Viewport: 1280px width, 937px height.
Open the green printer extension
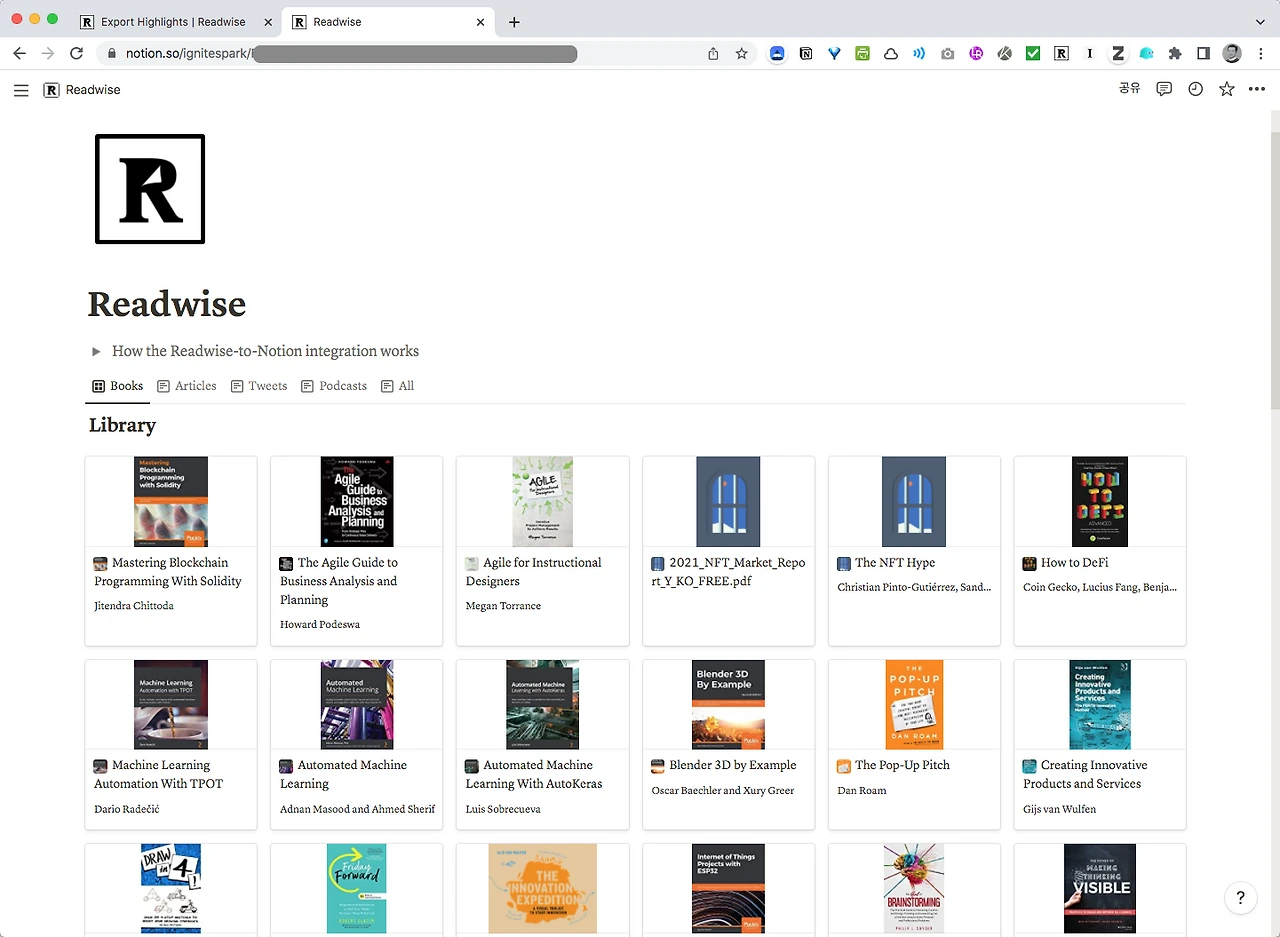(862, 53)
